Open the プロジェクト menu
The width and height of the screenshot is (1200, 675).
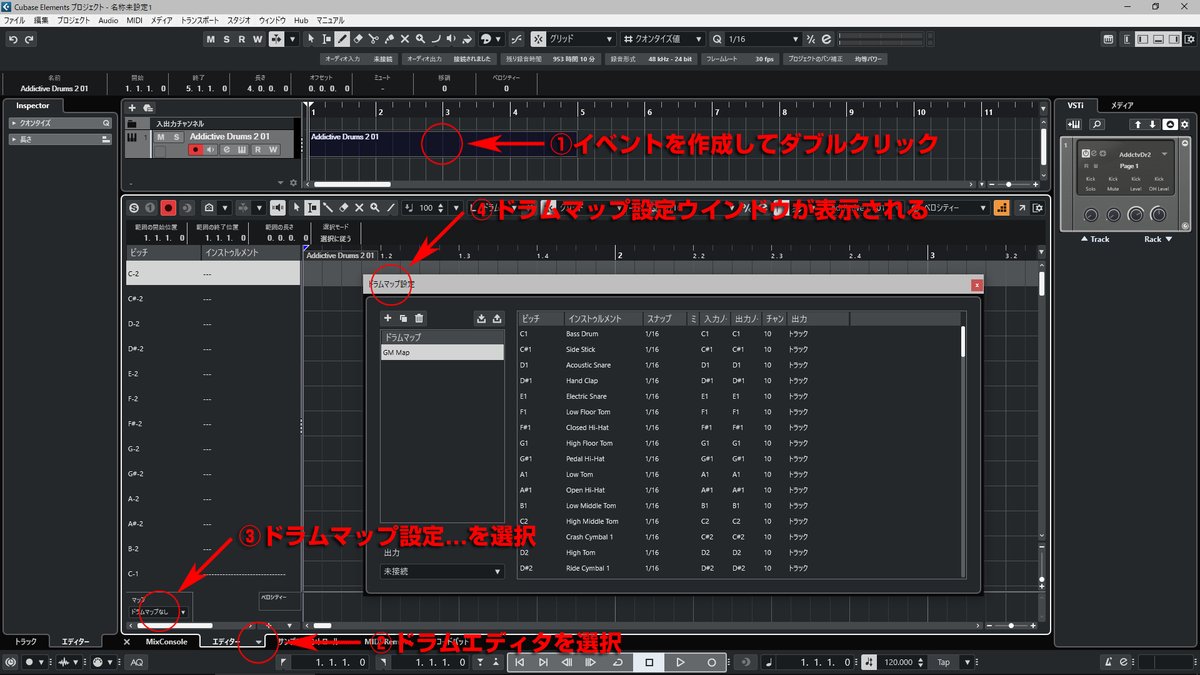[x=73, y=20]
